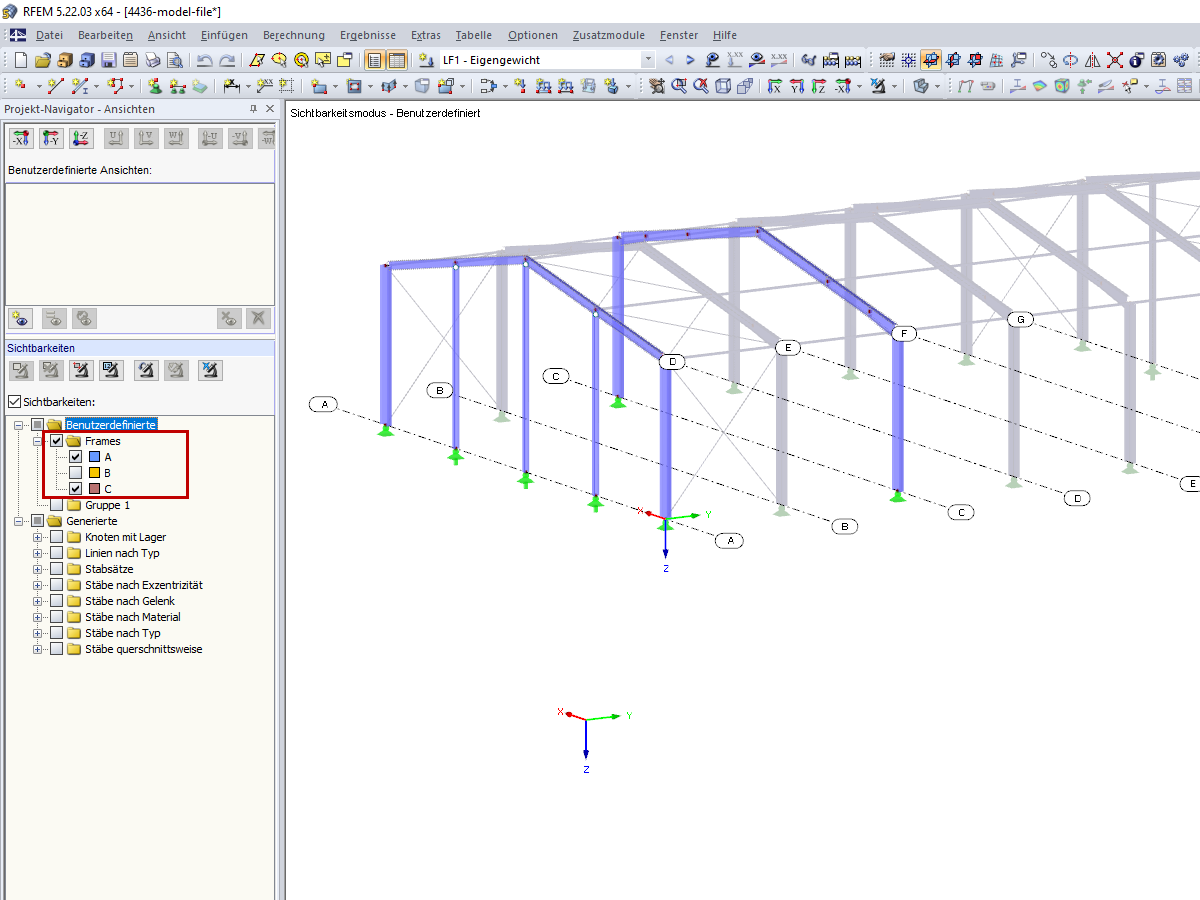This screenshot has width=1200, height=900.
Task: Check the Stäbe nach Material checkbox
Action: [x=56, y=617]
